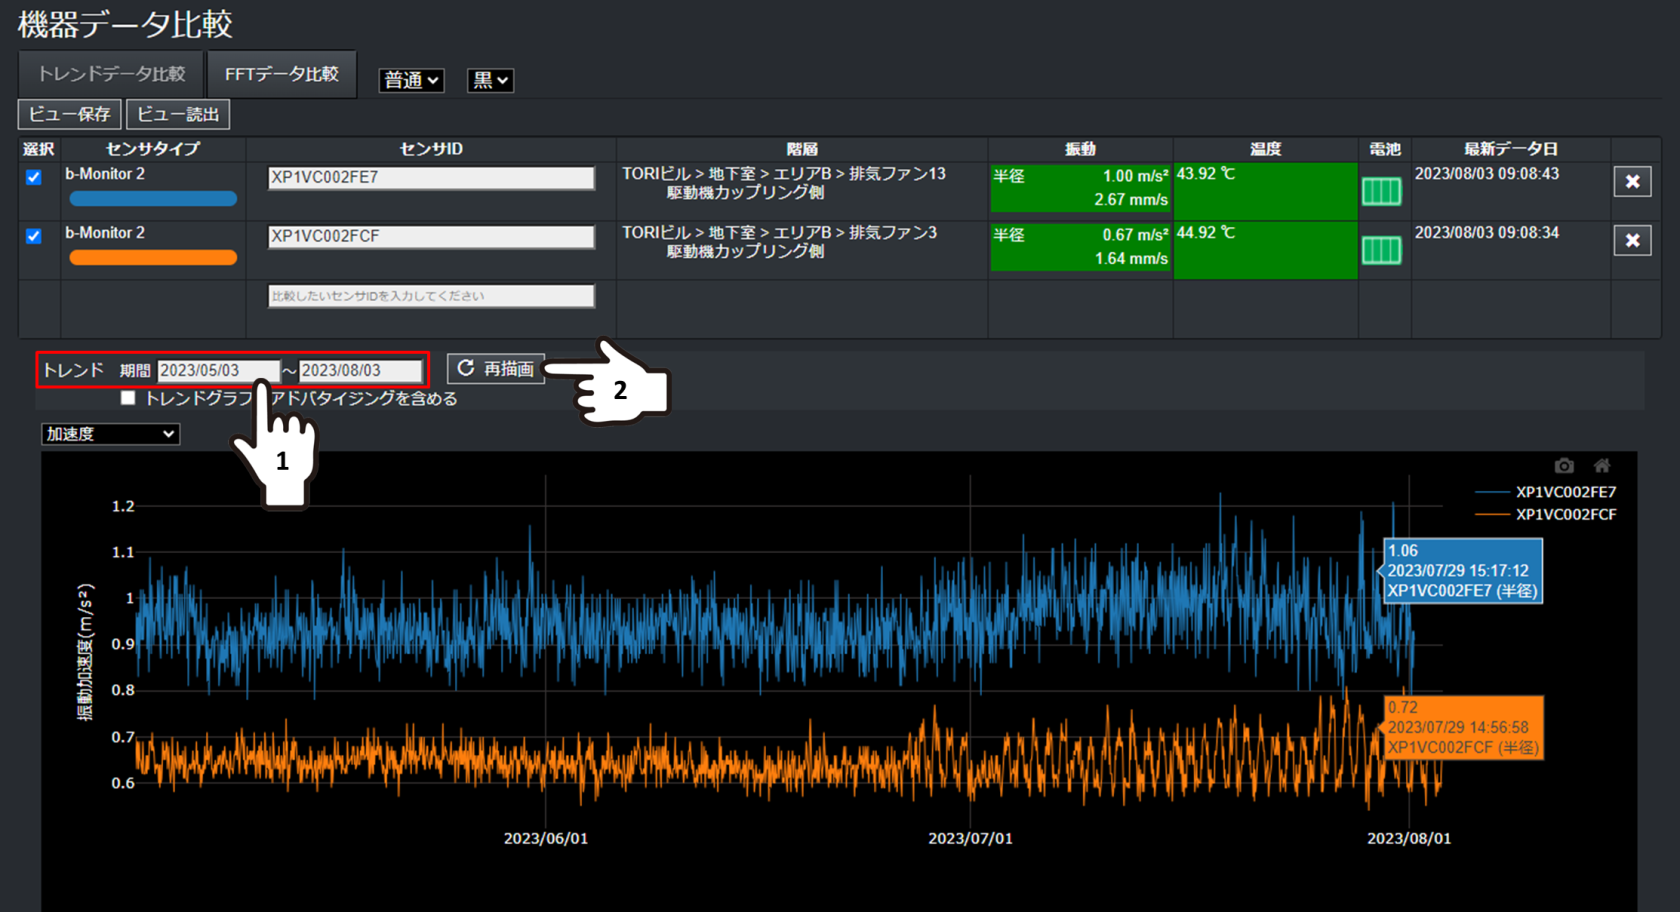The height and width of the screenshot is (912, 1680).
Task: Enable trend graph advertising checkbox
Action: 128,398
